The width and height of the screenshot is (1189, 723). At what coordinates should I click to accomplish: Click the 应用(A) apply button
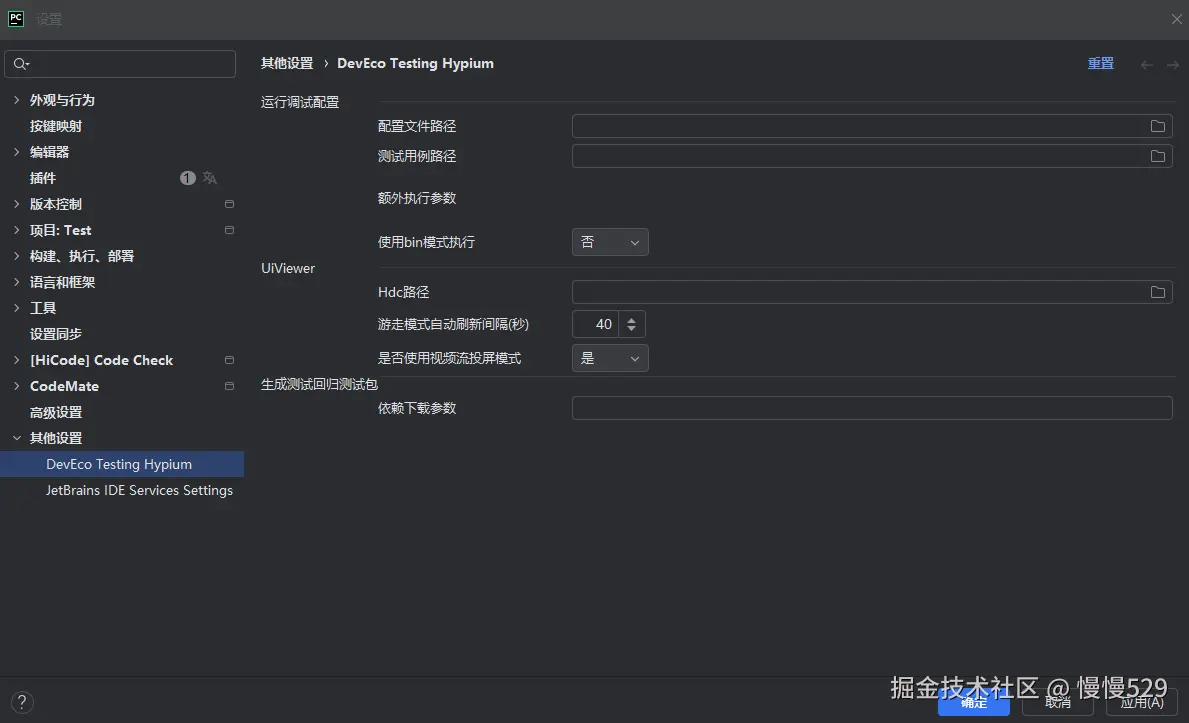click(1142, 702)
